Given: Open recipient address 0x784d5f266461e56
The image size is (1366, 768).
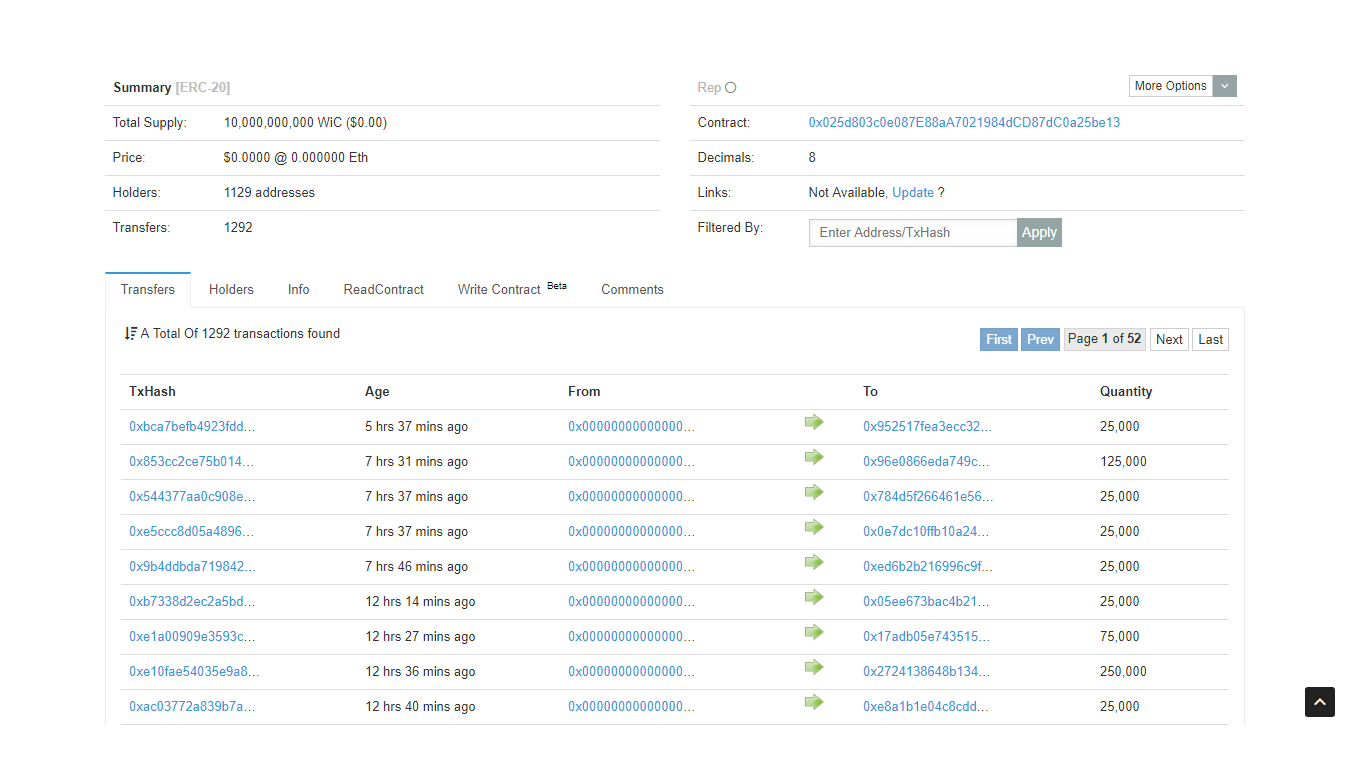Looking at the screenshot, I should [x=928, y=497].
